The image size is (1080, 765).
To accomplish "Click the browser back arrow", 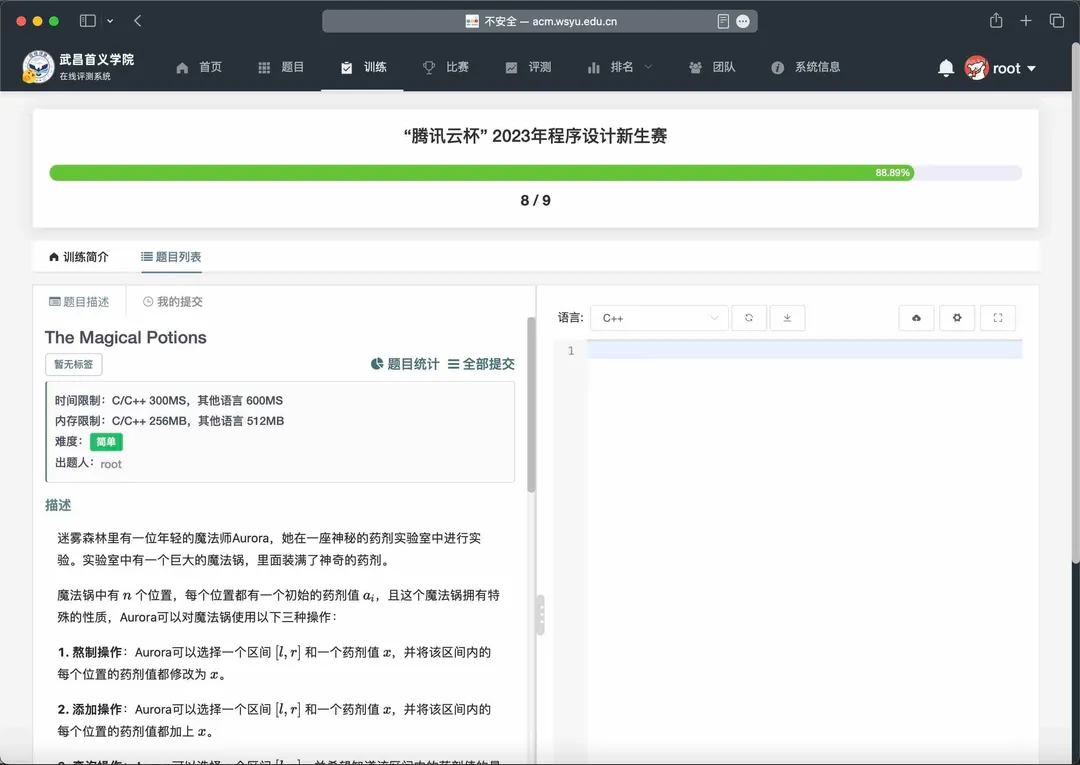I will [x=138, y=21].
